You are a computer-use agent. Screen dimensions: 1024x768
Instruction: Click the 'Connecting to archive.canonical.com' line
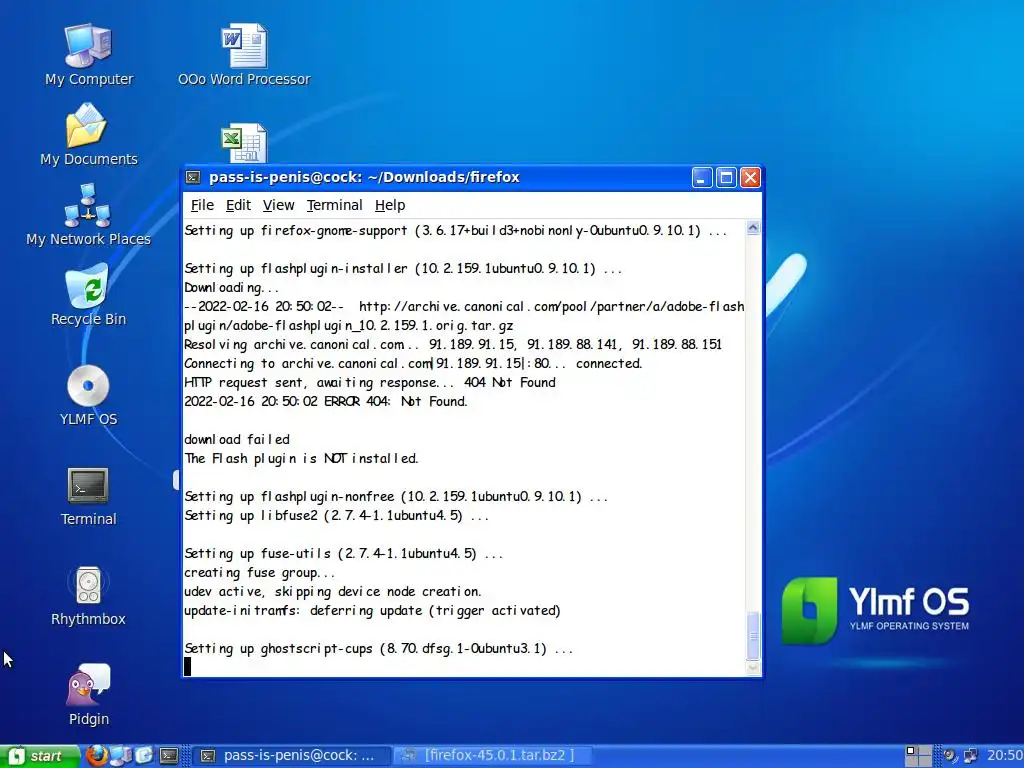tap(413, 363)
